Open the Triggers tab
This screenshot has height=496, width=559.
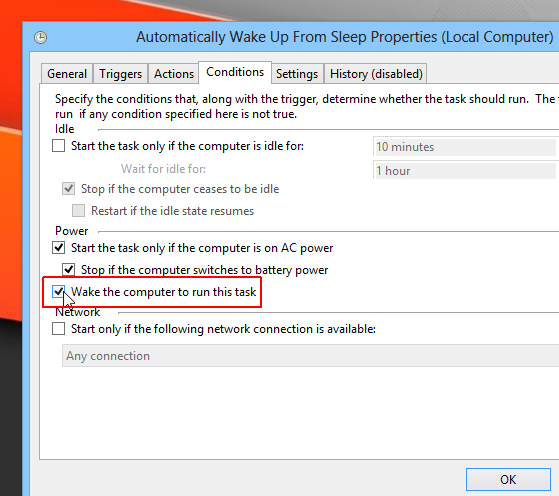pyautogui.click(x=120, y=74)
